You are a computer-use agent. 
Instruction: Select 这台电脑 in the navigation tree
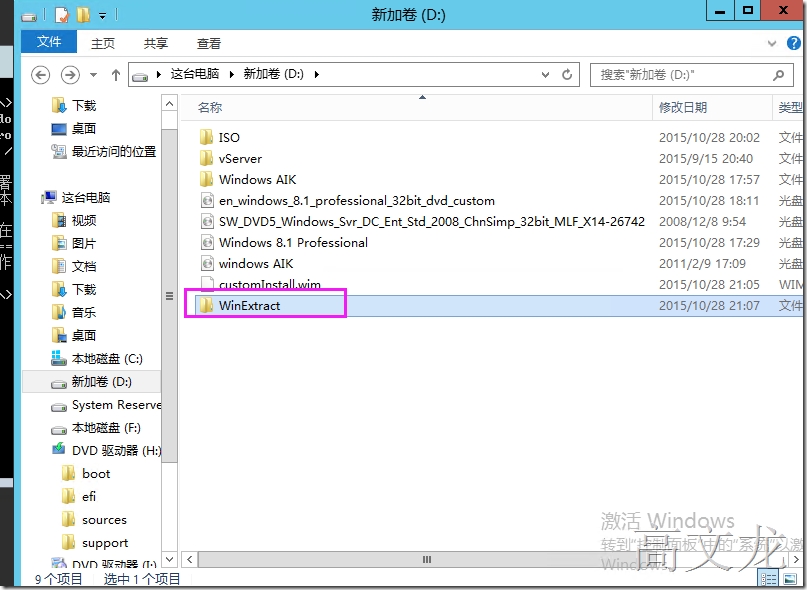(x=85, y=198)
